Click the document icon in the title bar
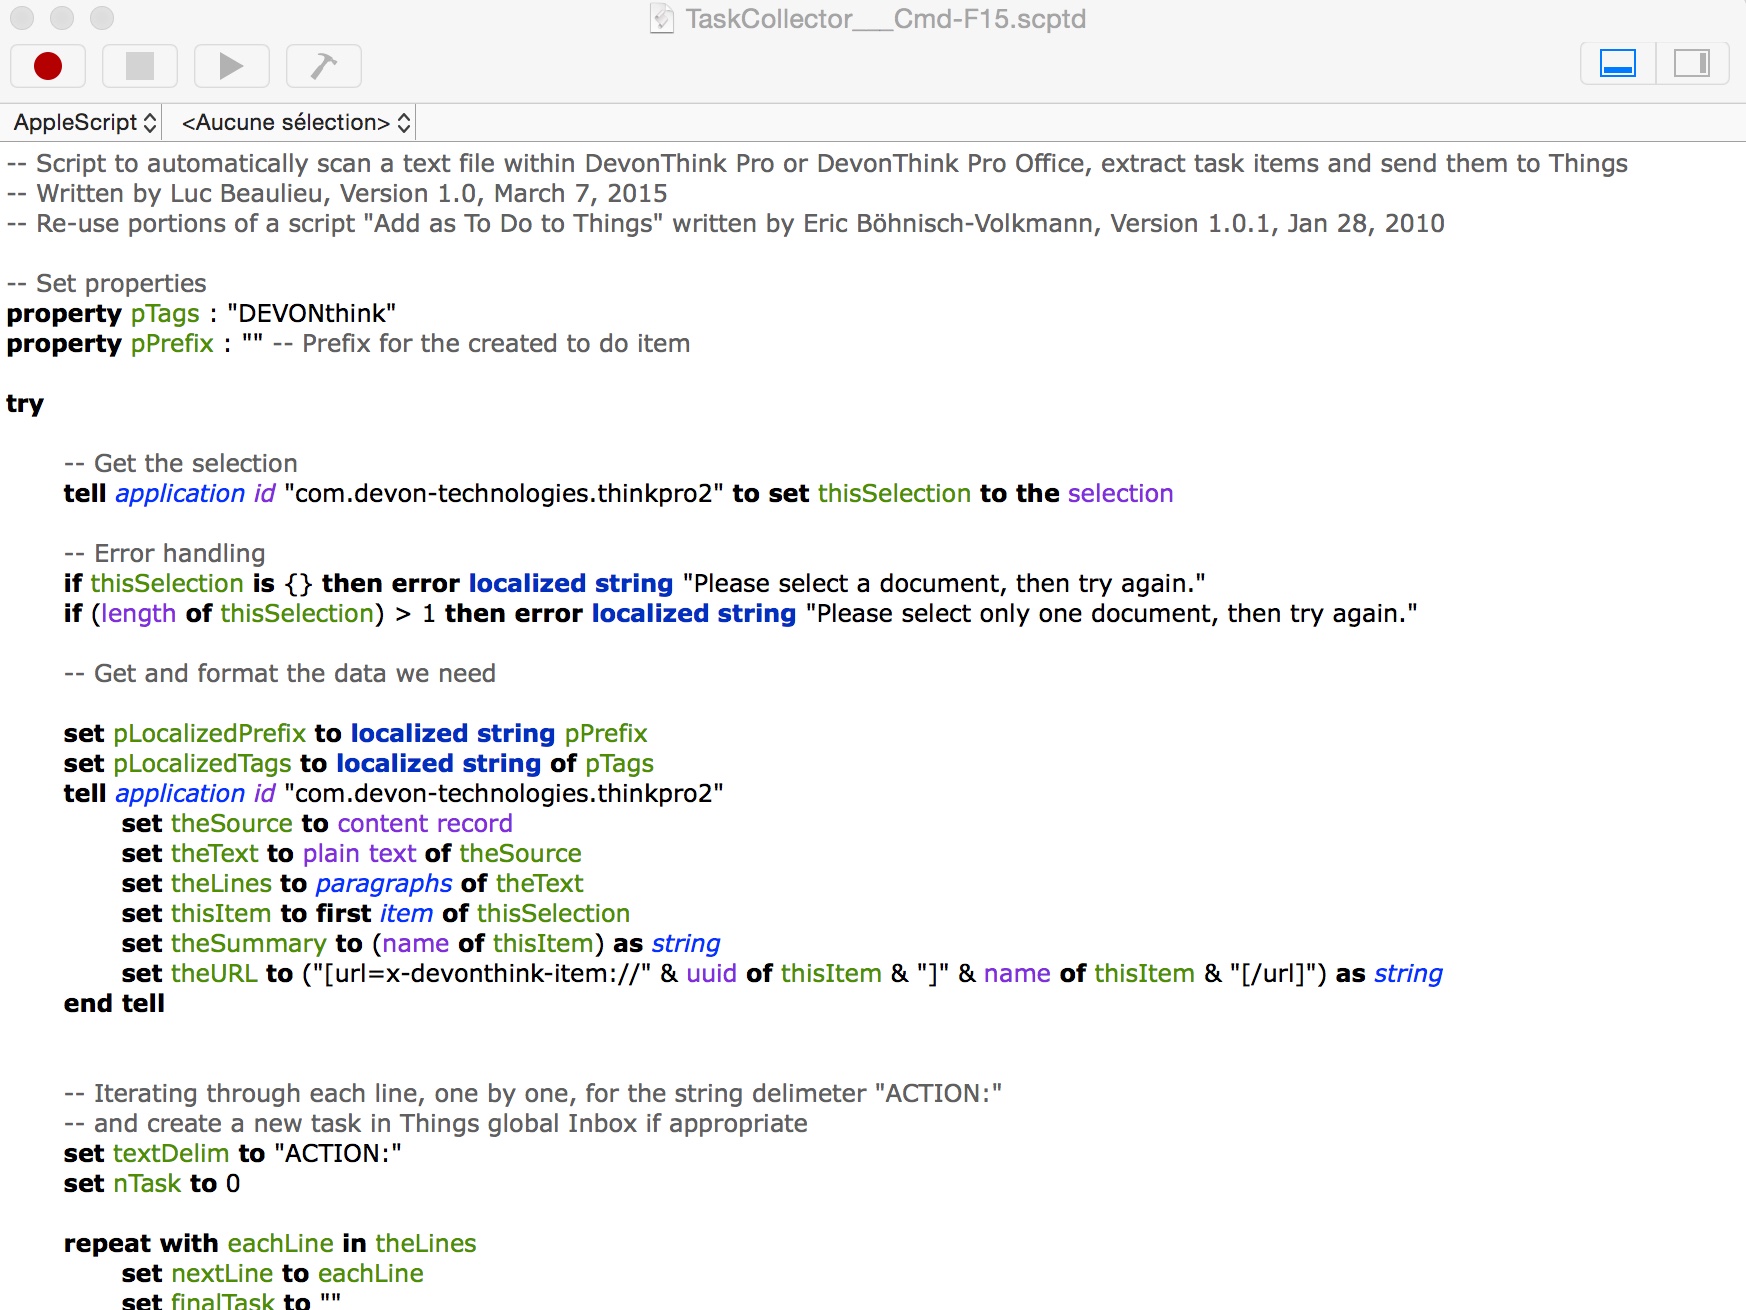Viewport: 1746px width, 1310px height. (x=661, y=19)
